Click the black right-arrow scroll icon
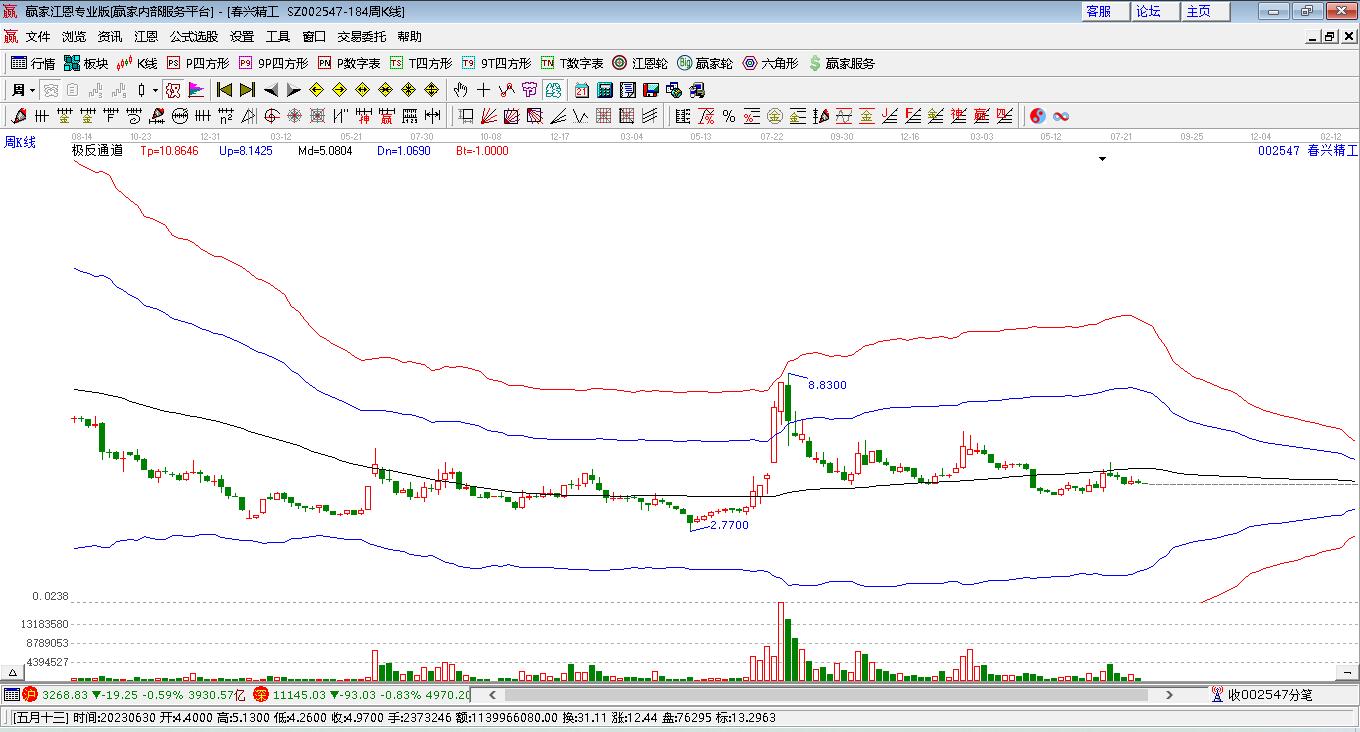1360x732 pixels. point(293,90)
